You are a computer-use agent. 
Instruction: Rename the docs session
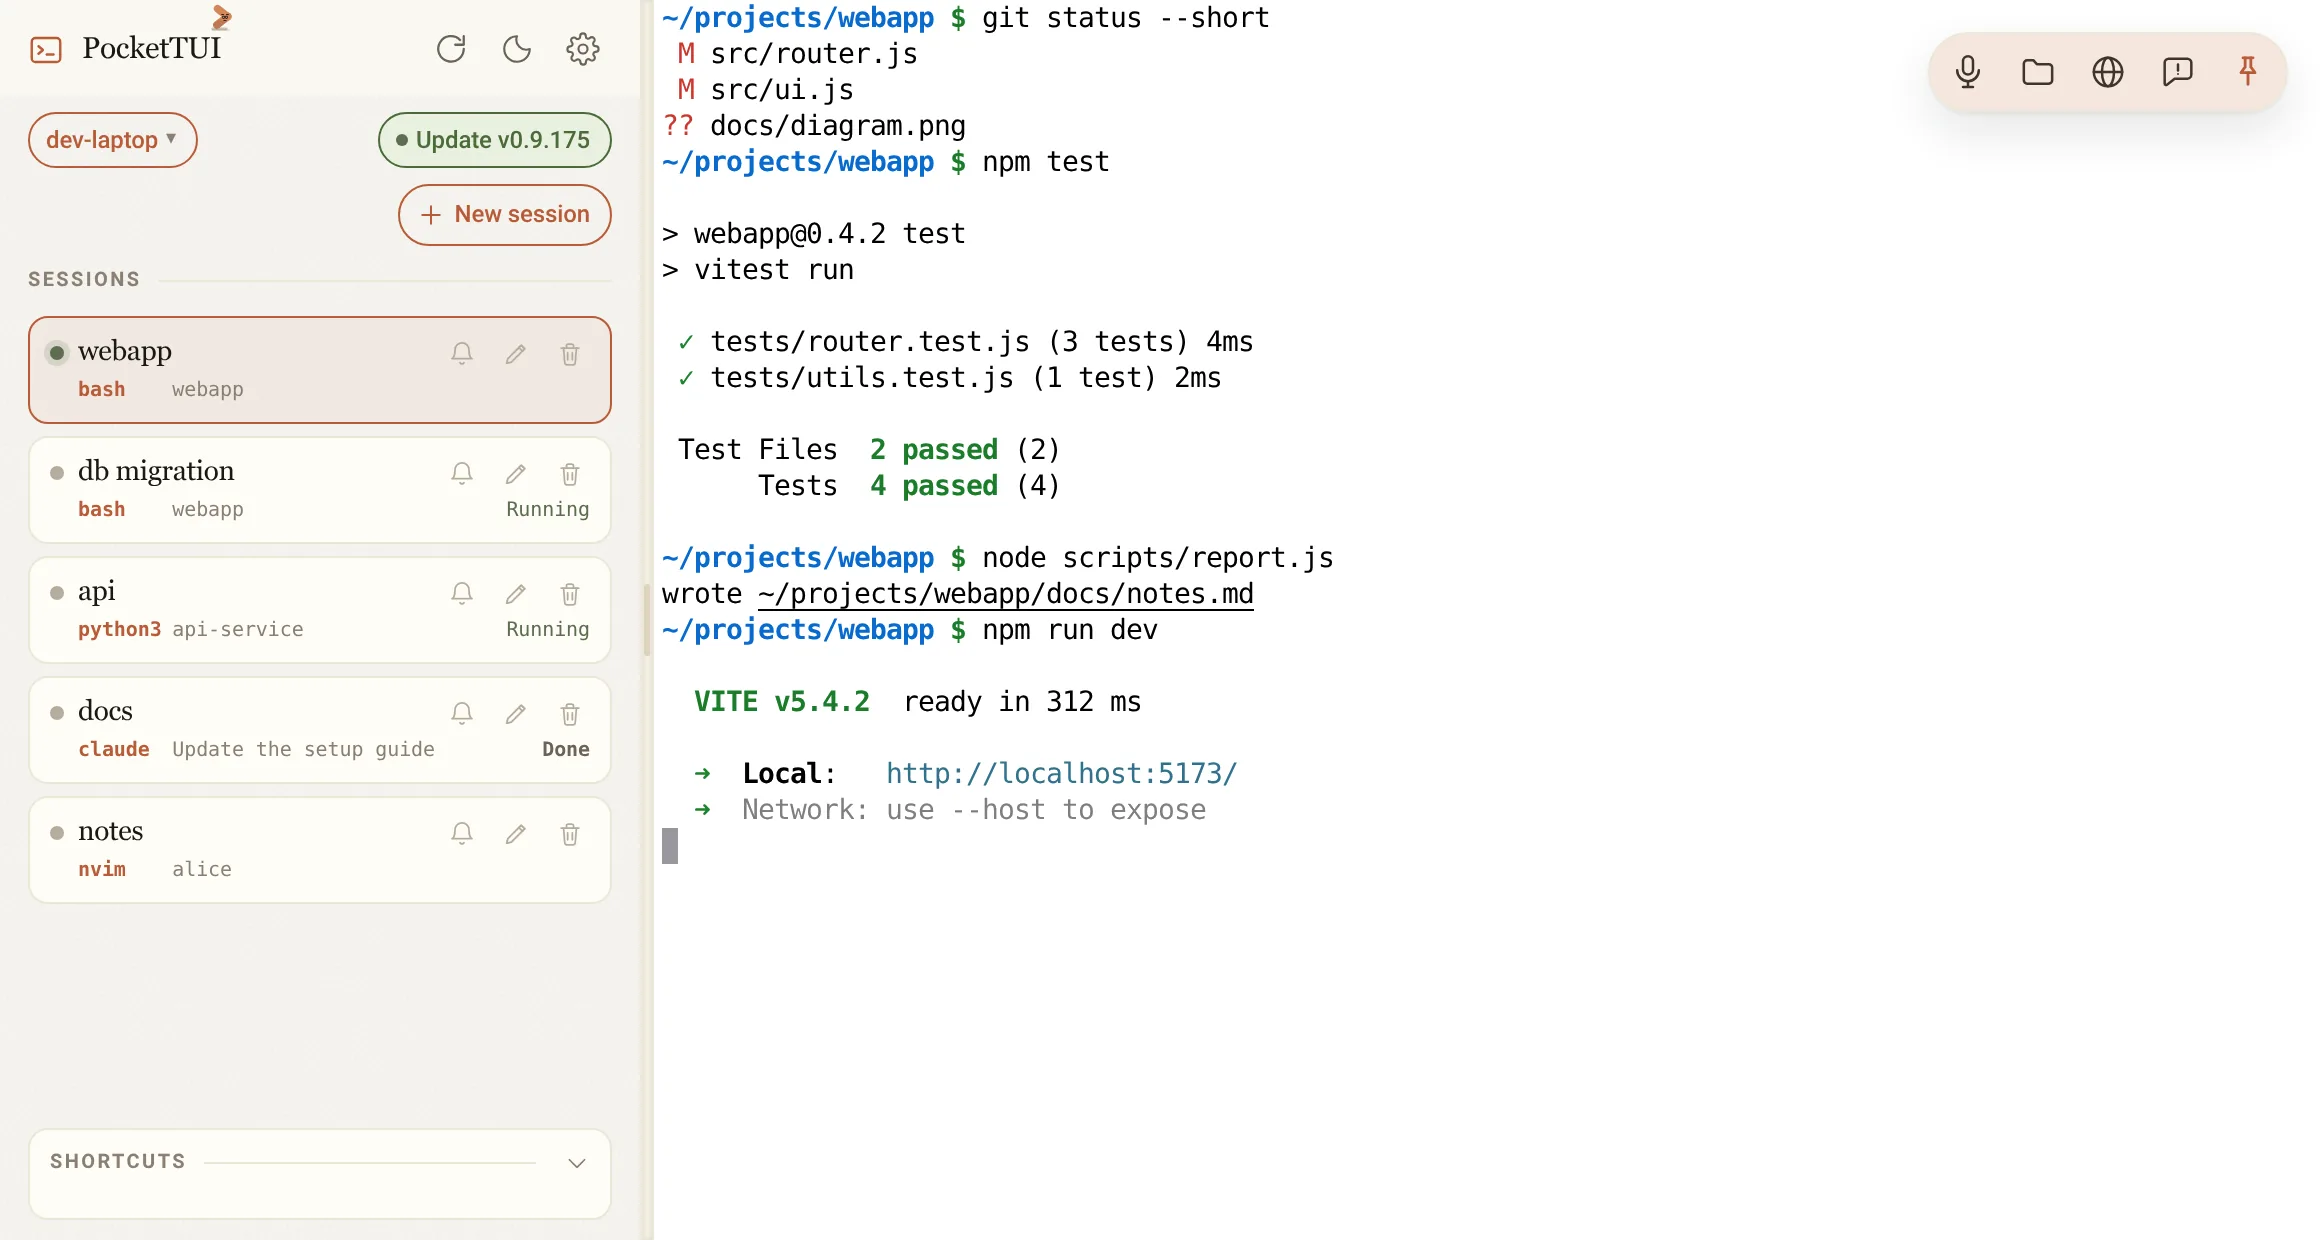tap(516, 714)
